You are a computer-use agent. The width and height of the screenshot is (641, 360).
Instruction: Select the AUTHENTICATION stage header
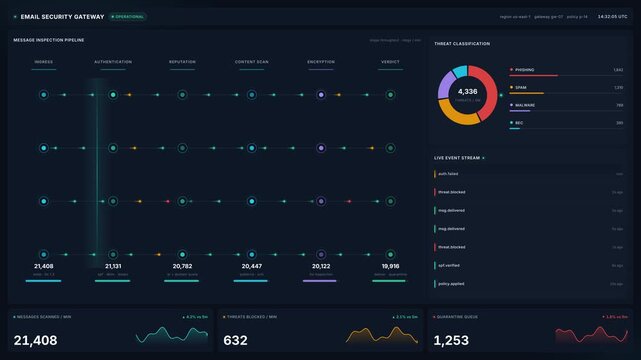point(113,62)
